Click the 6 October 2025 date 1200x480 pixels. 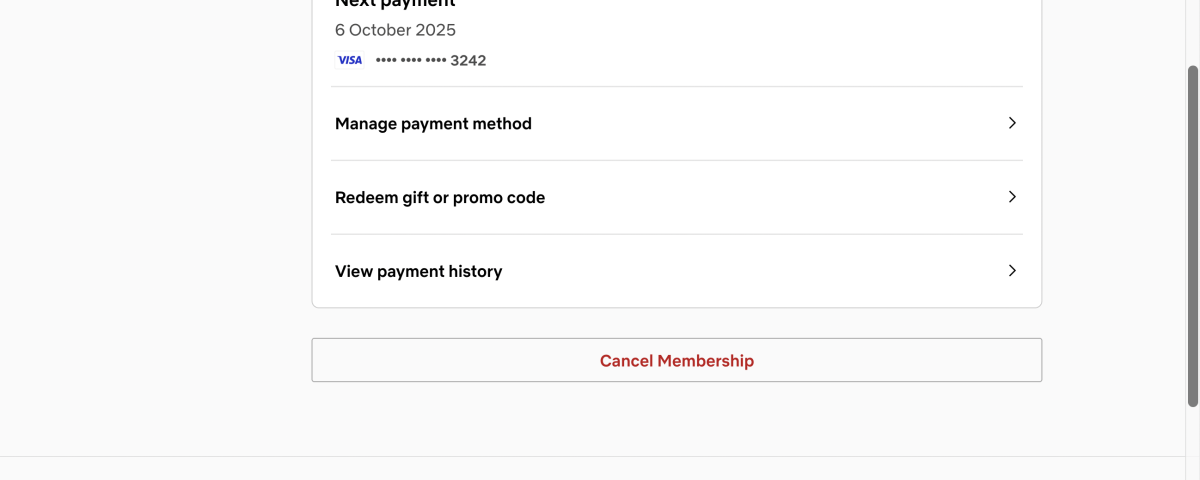(x=395, y=30)
